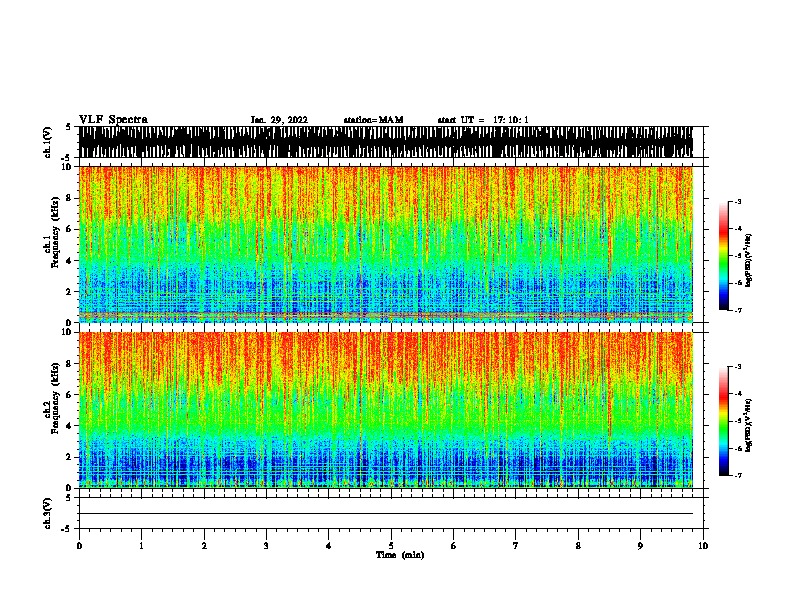Click the ch.1 spectrogram "4" kHz tick label

[70, 261]
